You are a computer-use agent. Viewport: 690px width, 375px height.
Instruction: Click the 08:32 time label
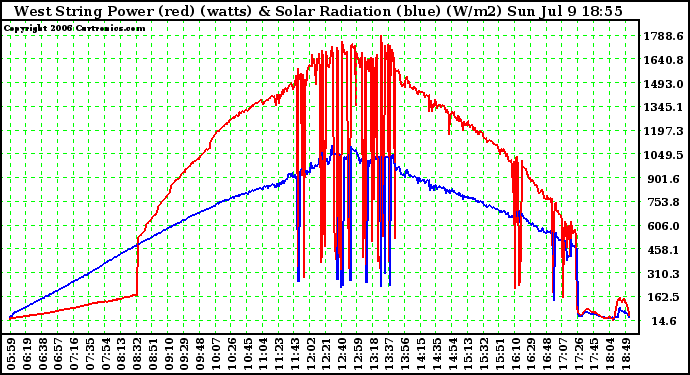(137, 354)
